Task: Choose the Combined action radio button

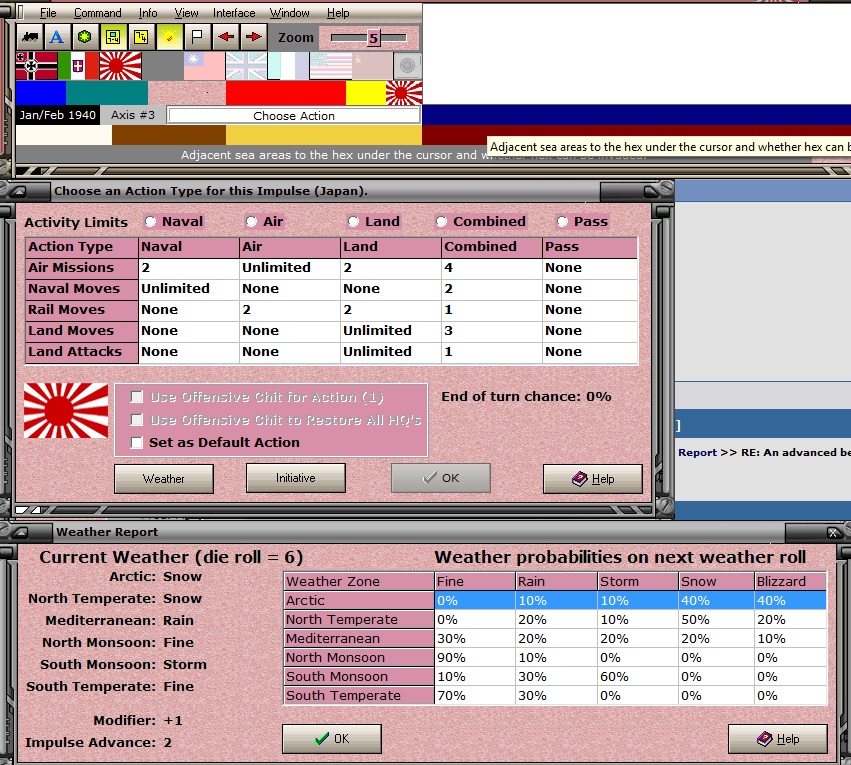Action: click(x=441, y=221)
